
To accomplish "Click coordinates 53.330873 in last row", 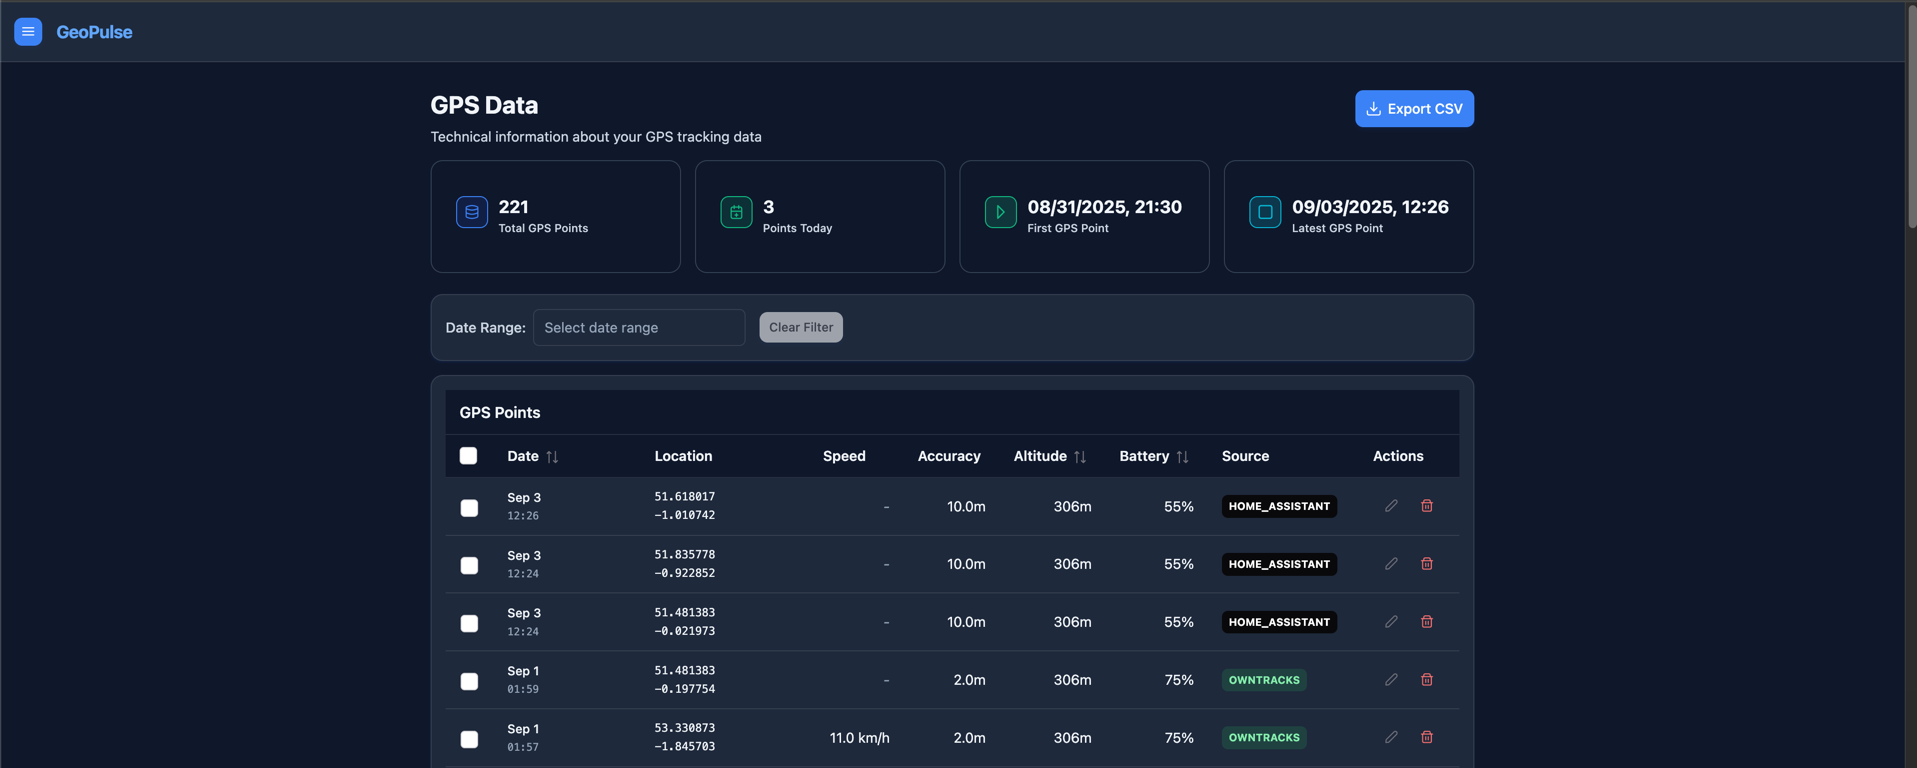I will [684, 728].
